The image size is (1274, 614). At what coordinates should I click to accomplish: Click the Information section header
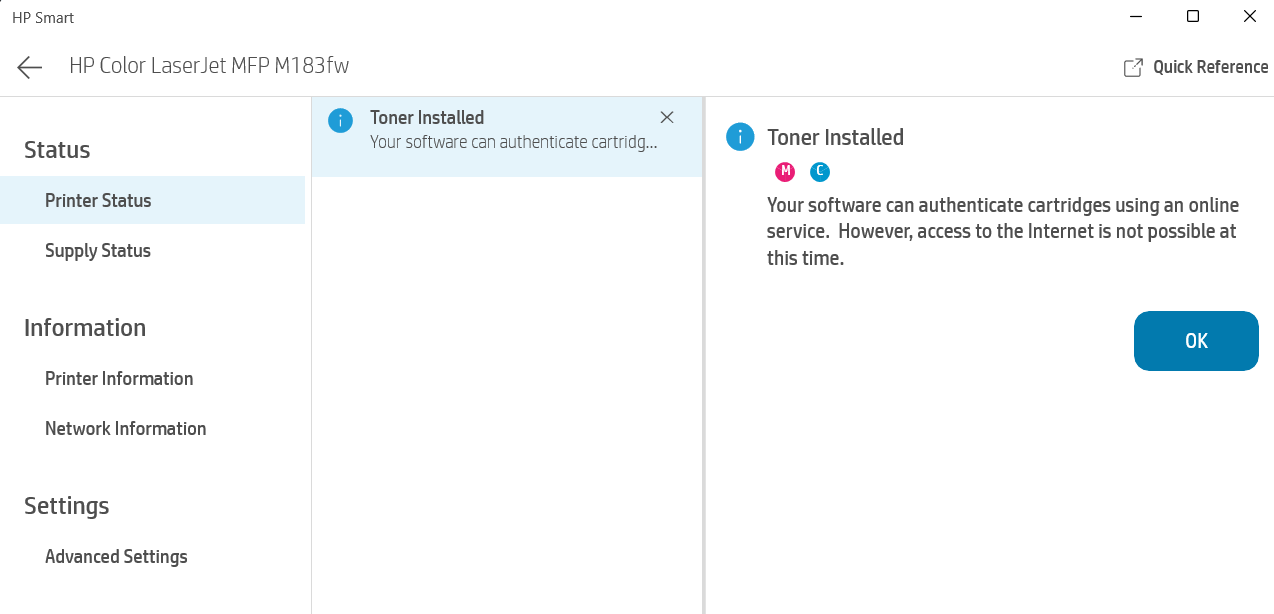85,327
